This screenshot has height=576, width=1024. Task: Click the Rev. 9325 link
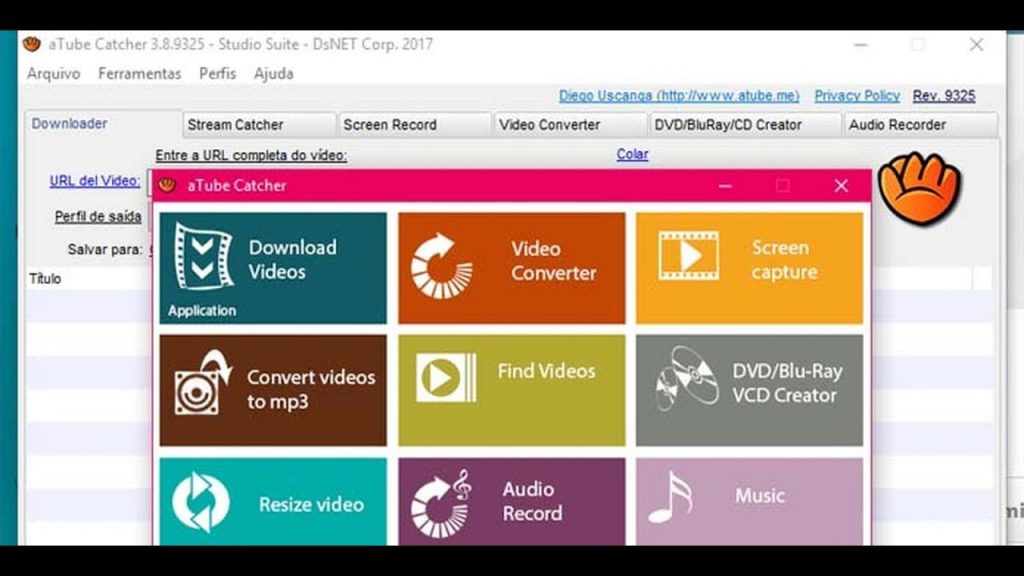944,95
